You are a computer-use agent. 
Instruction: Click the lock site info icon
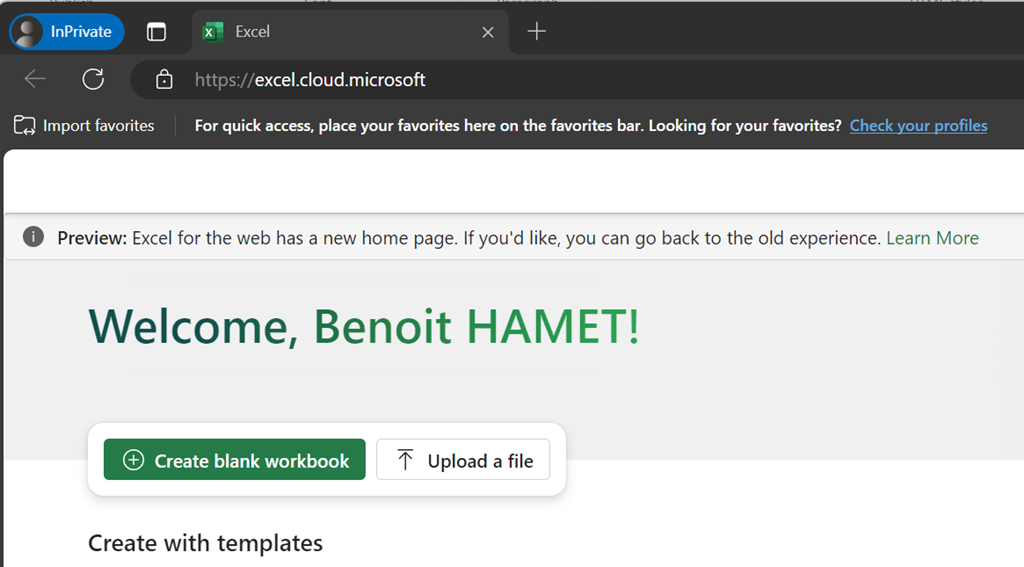(164, 80)
